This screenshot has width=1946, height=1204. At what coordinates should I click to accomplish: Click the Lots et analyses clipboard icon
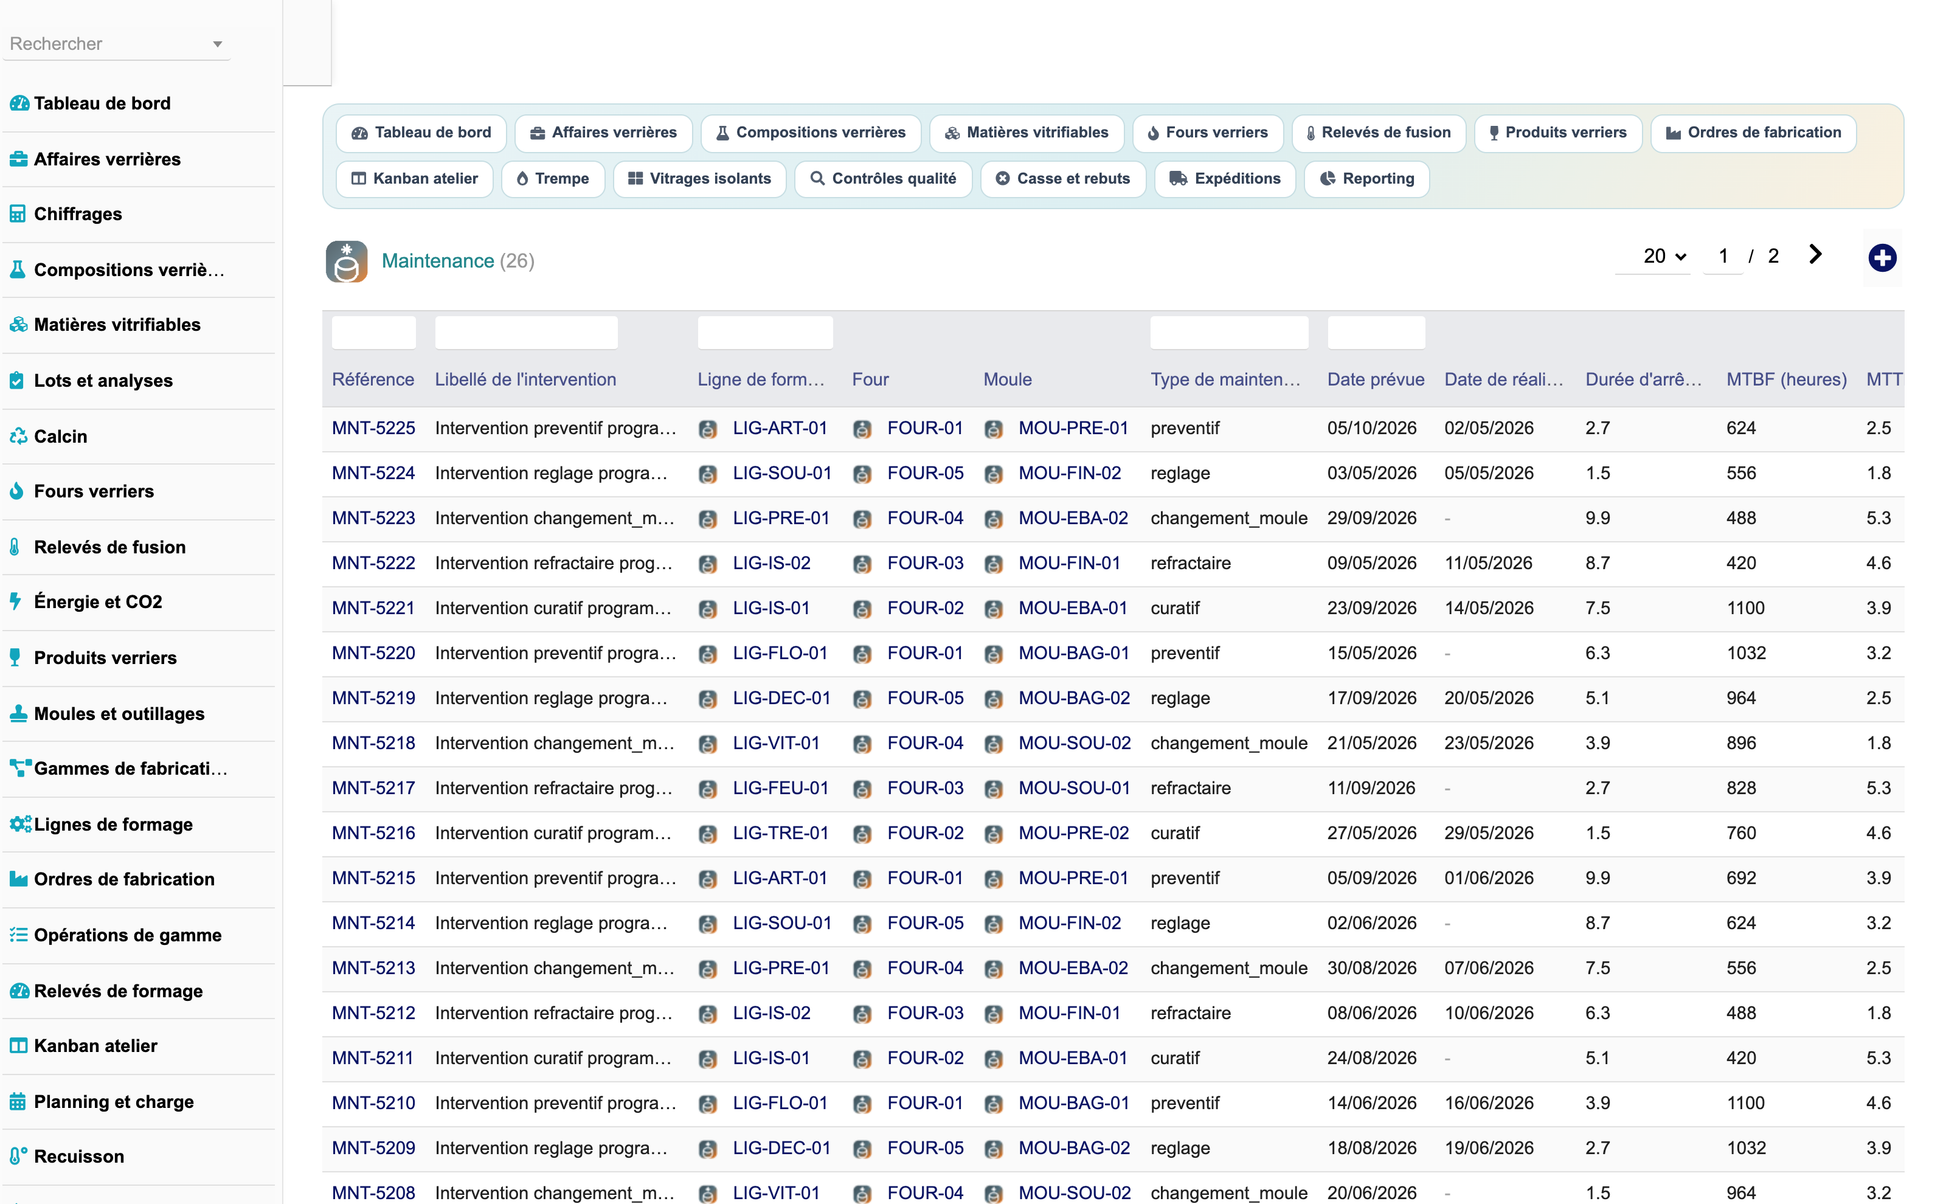coord(18,381)
